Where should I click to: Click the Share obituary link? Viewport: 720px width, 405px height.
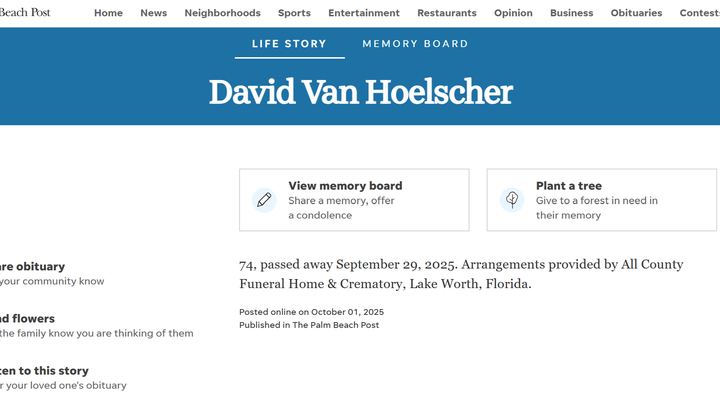tap(32, 267)
